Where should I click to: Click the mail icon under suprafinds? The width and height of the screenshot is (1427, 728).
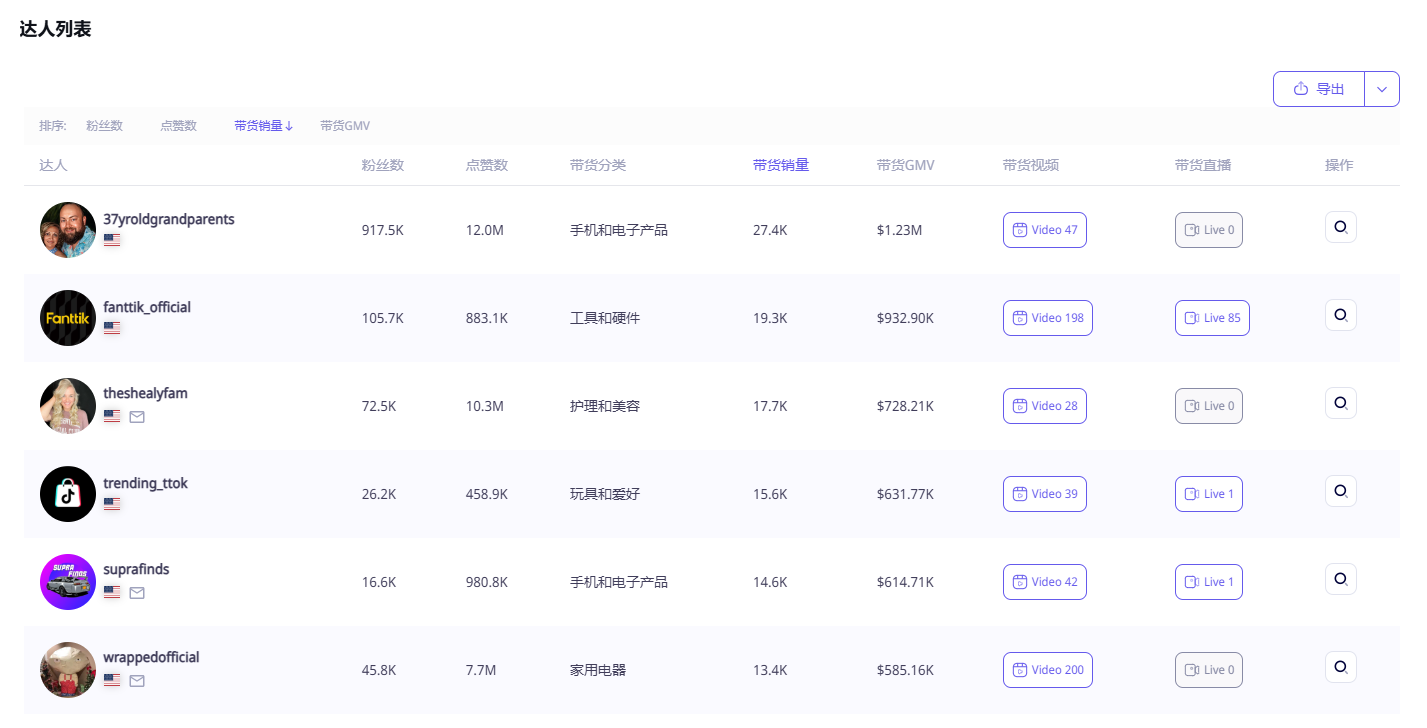coord(137,592)
